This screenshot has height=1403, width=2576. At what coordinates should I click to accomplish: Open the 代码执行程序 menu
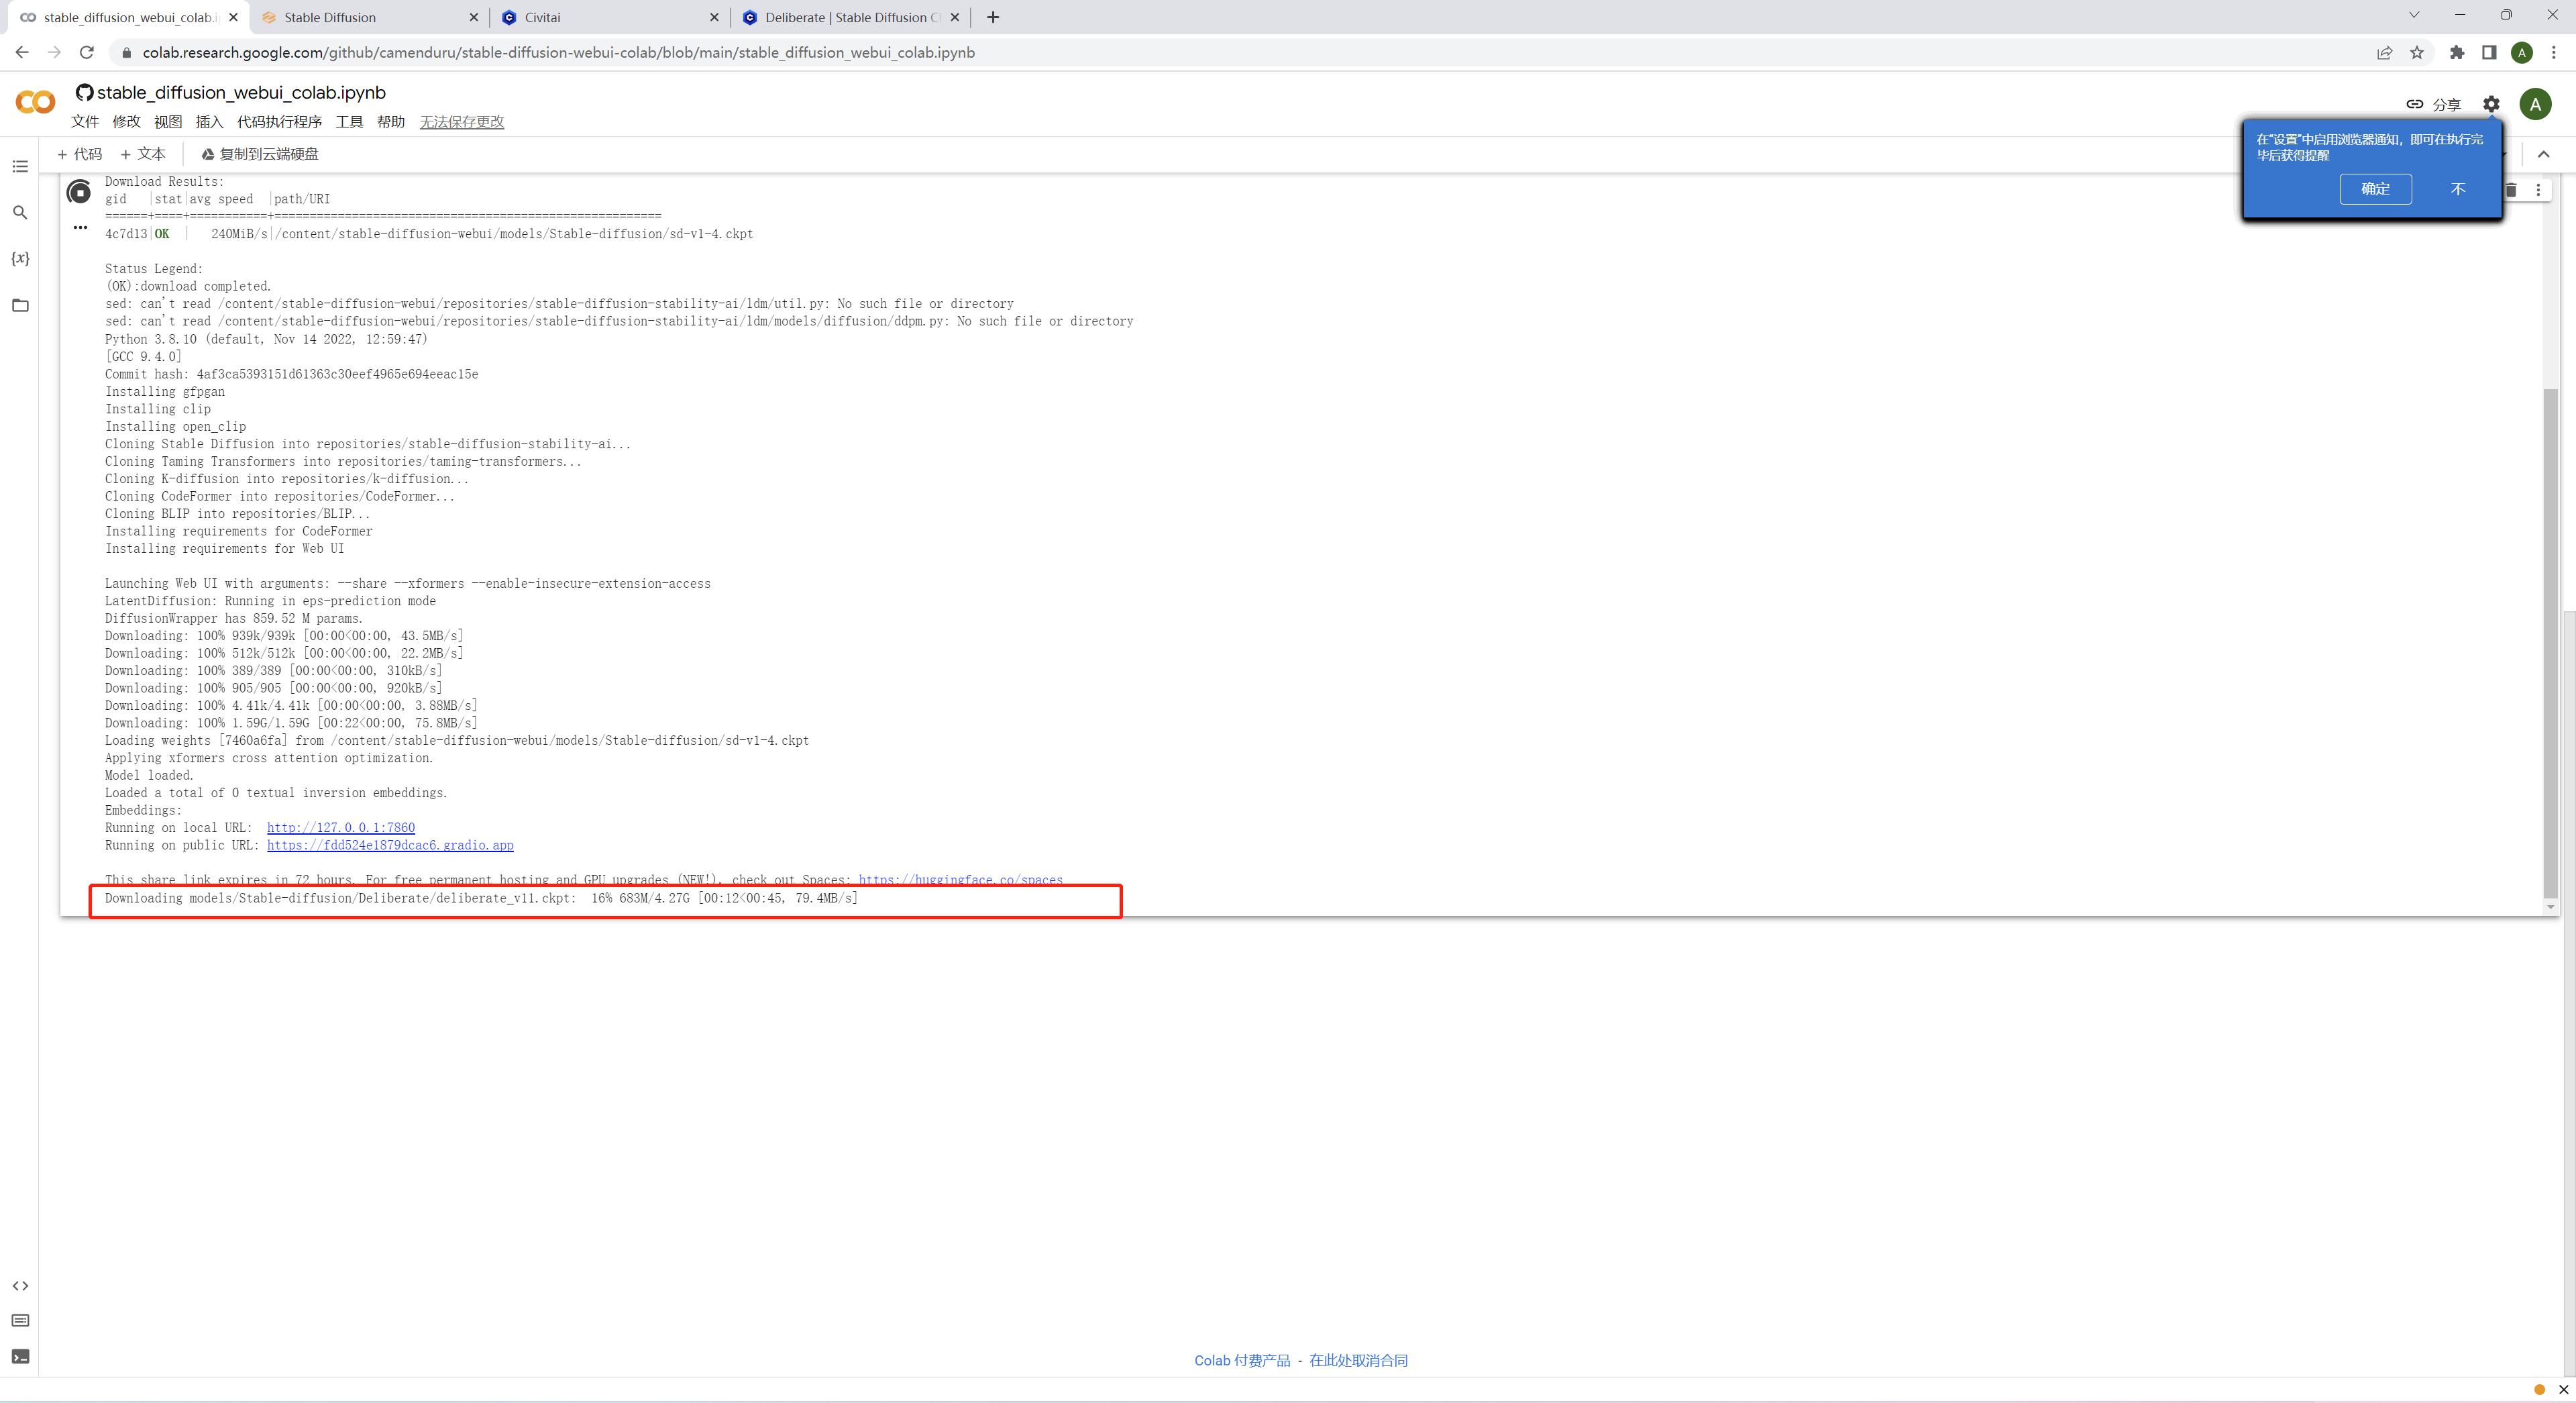pyautogui.click(x=279, y=122)
